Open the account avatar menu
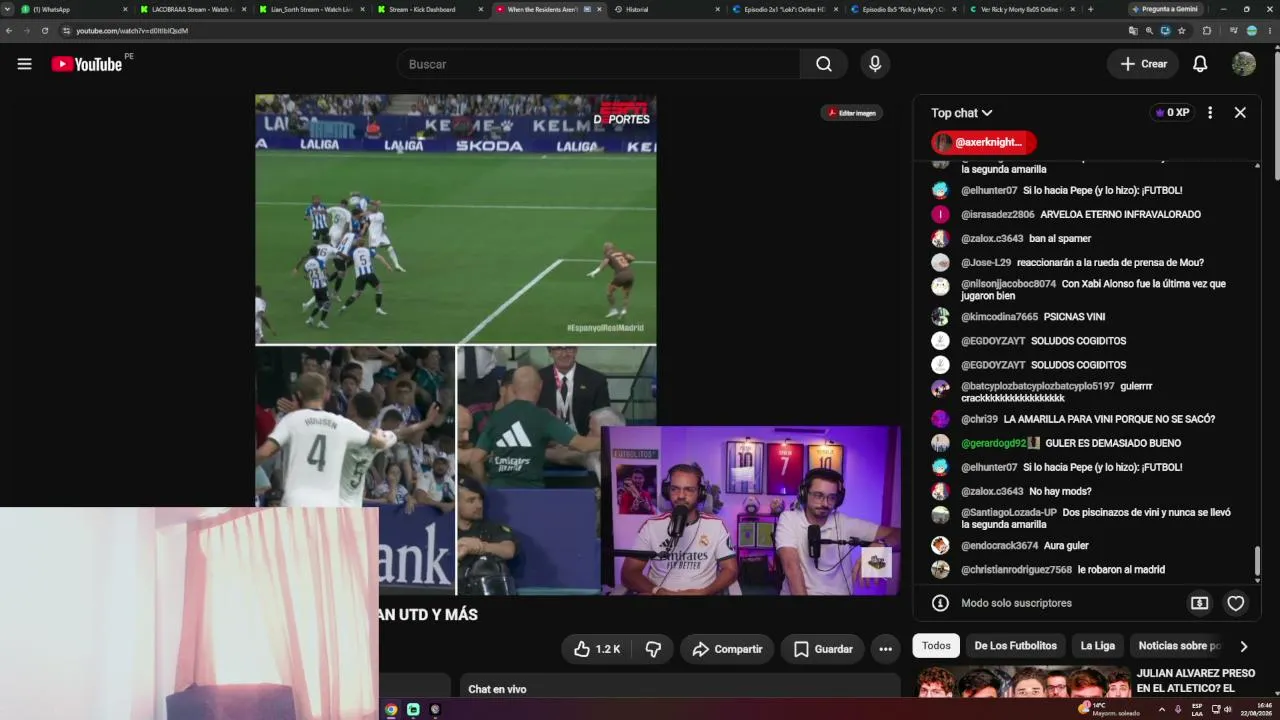 (x=1244, y=64)
